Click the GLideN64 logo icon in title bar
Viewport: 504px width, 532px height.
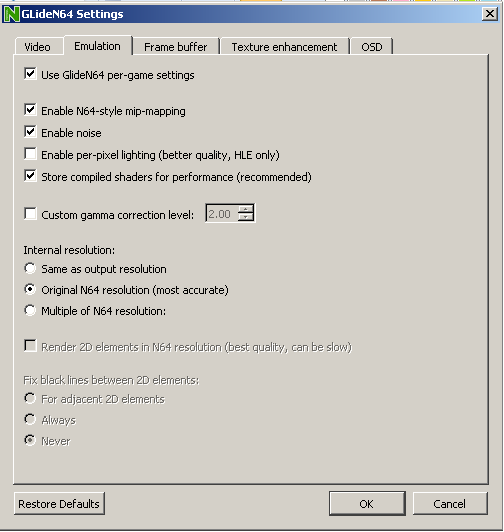pos(11,14)
